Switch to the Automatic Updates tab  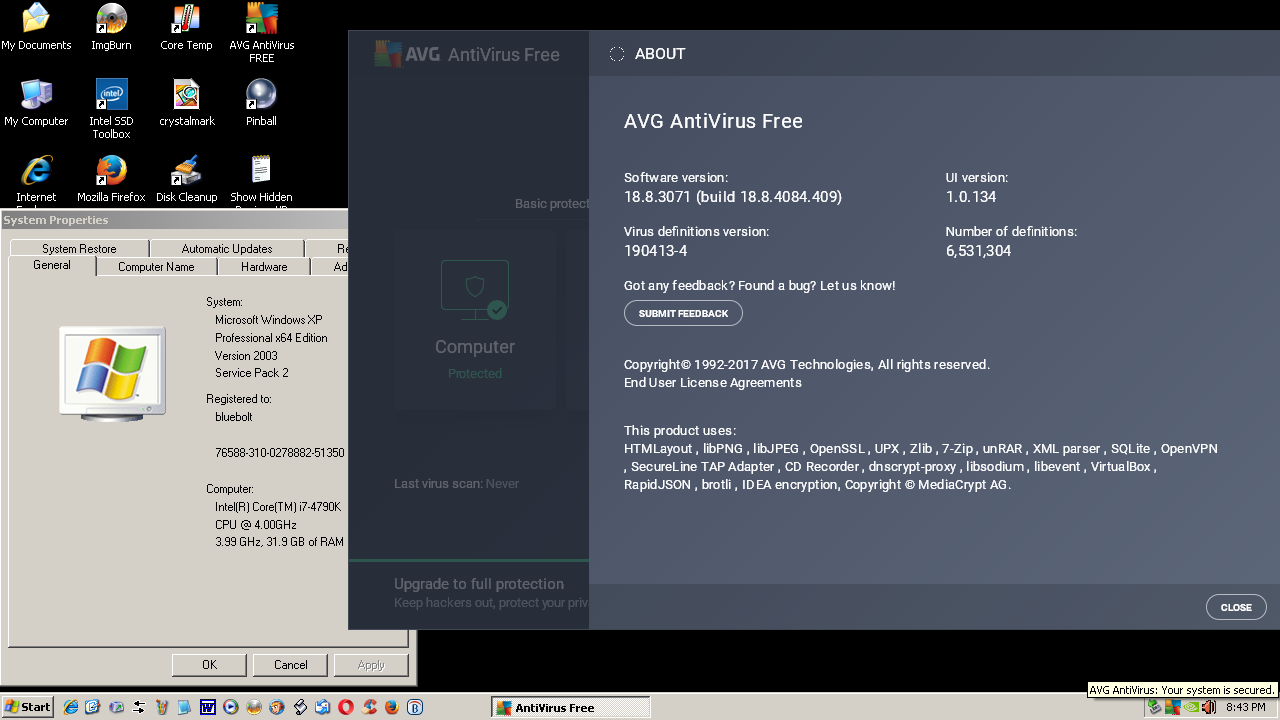coord(227,249)
